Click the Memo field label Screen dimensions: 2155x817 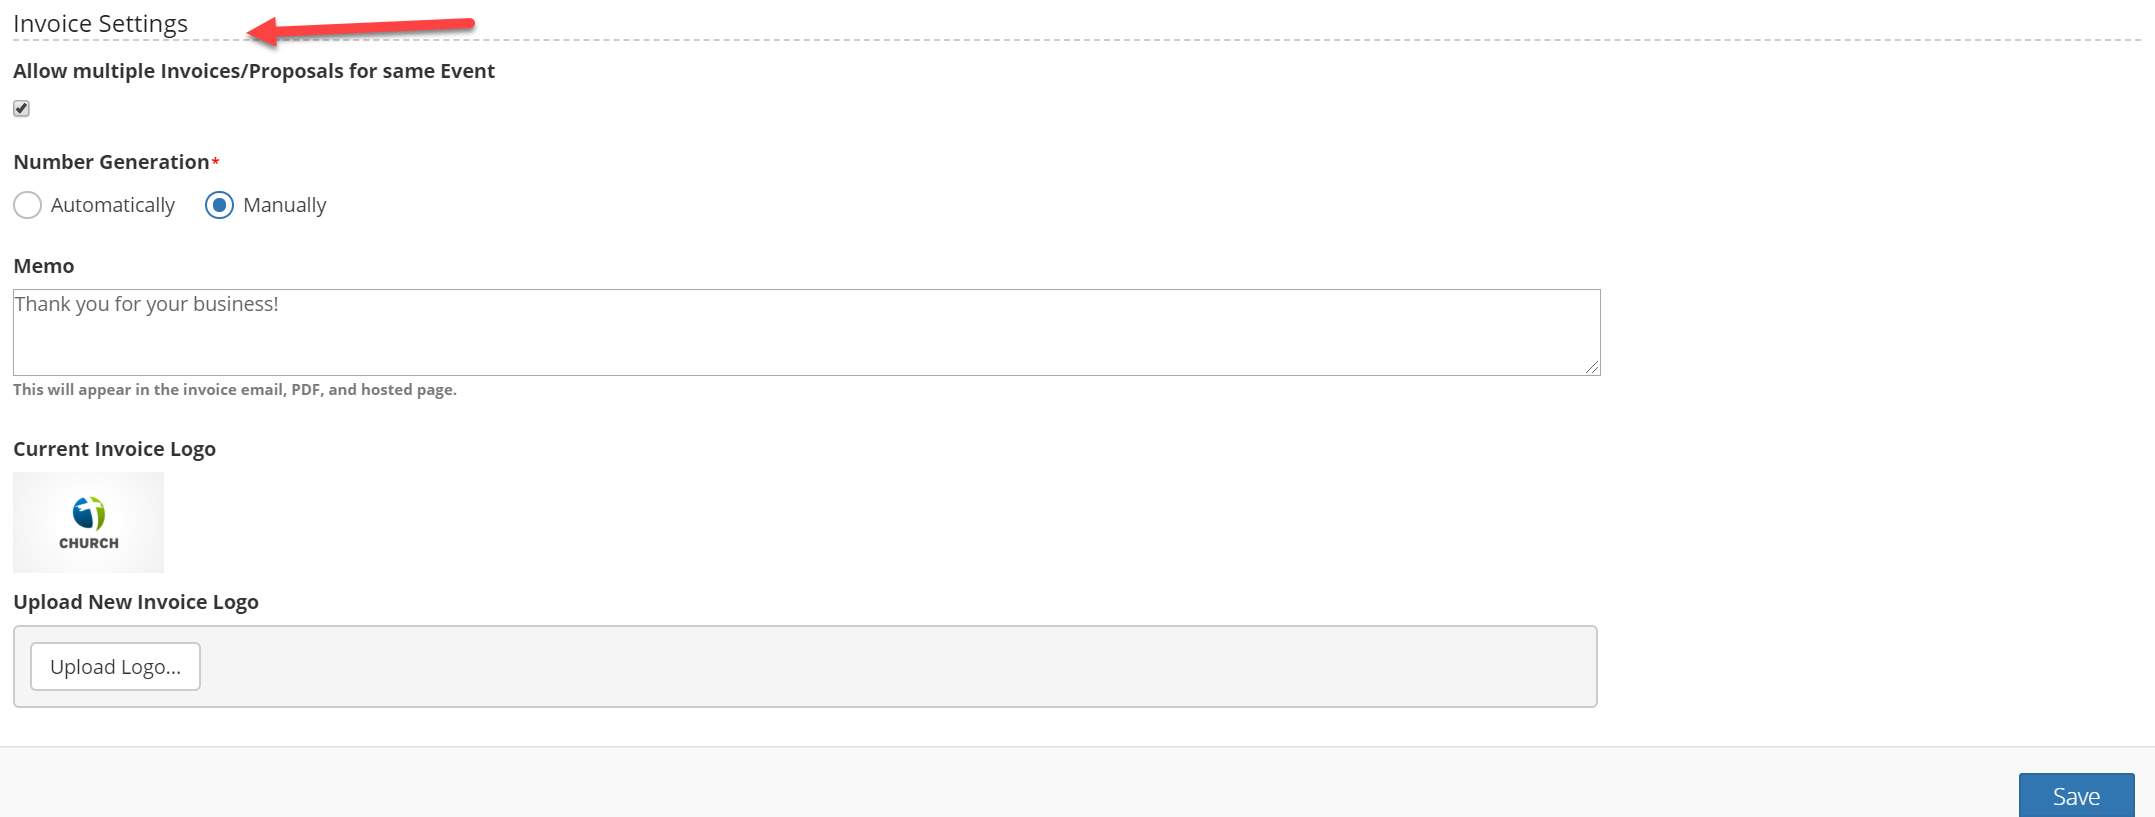pos(44,266)
